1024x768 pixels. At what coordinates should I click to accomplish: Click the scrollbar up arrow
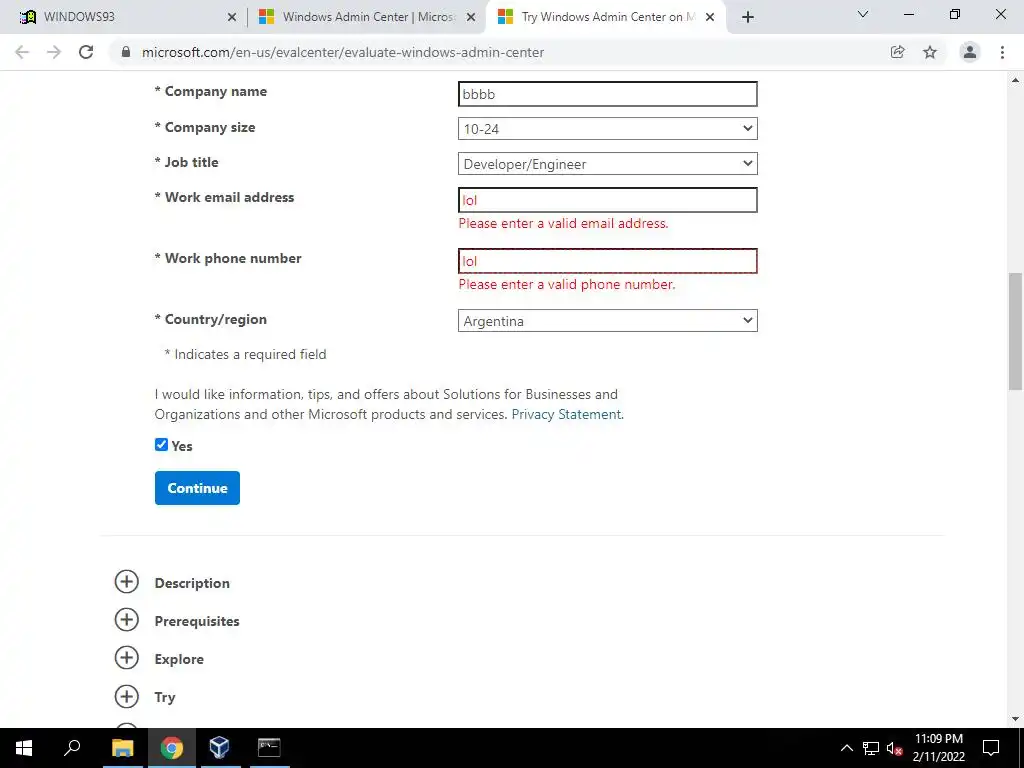click(1015, 80)
